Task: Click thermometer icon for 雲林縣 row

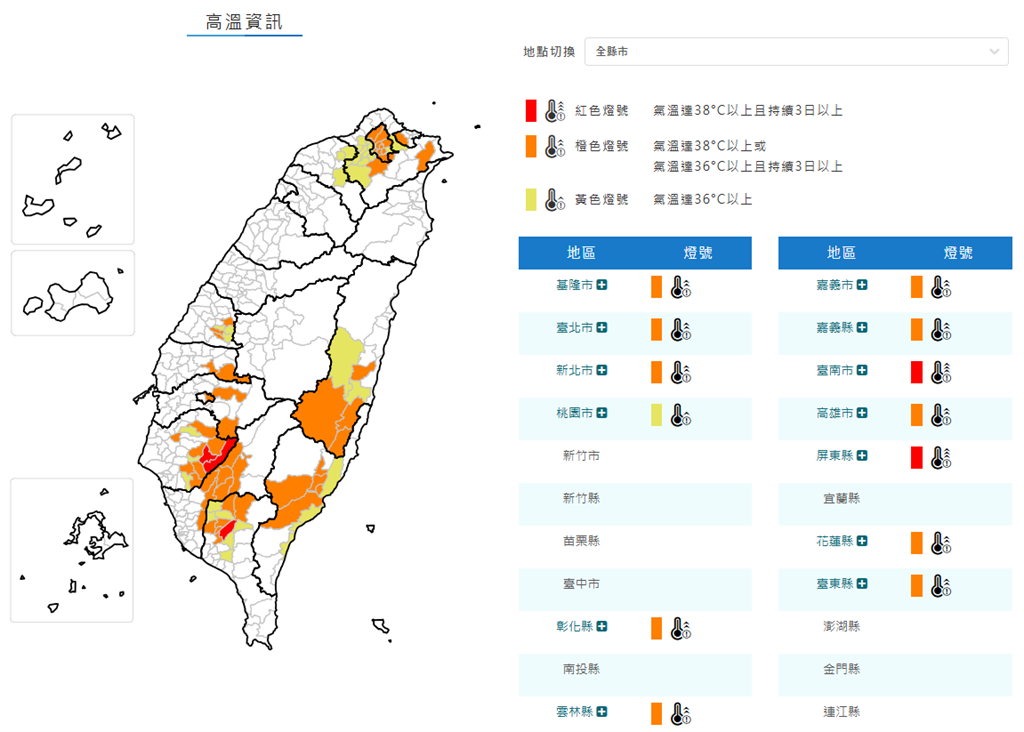Action: (680, 714)
